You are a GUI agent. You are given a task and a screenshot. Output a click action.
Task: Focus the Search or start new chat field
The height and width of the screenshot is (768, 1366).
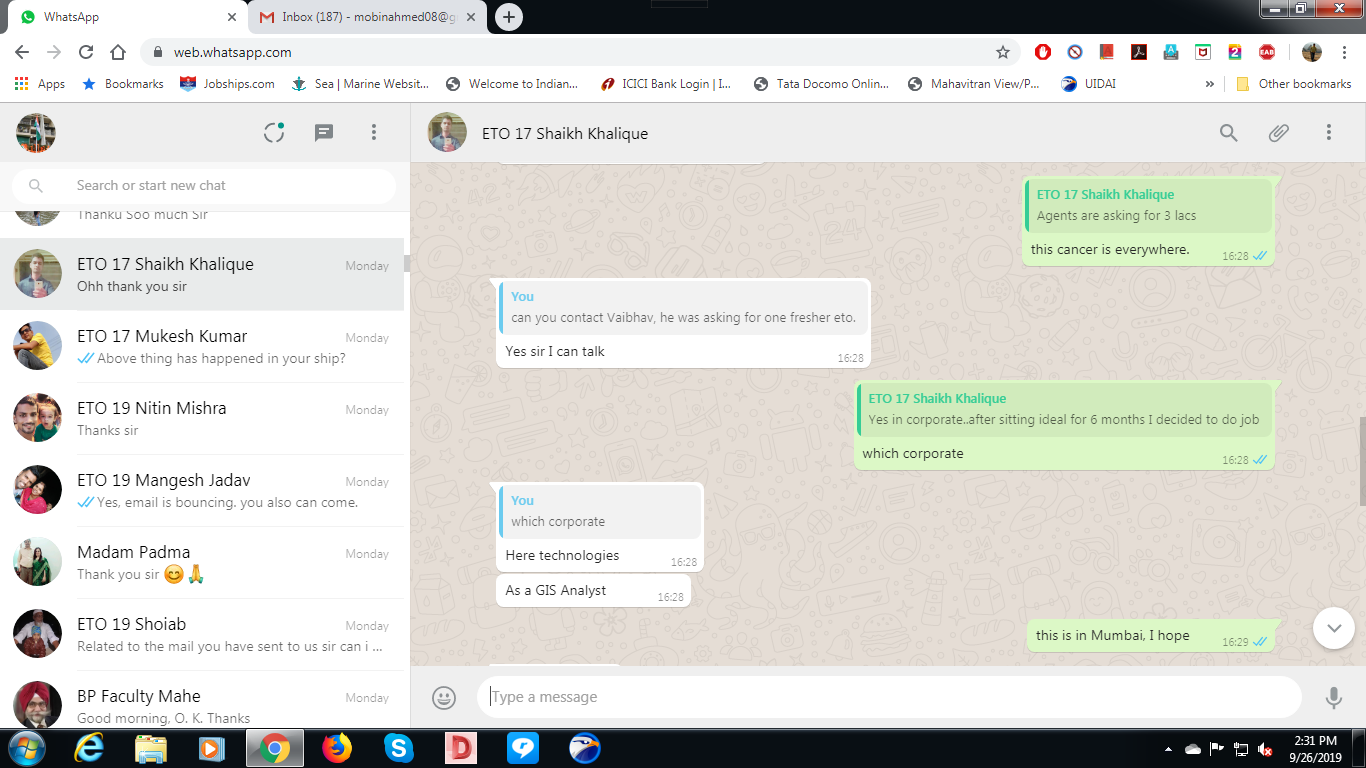pyautogui.click(x=204, y=185)
